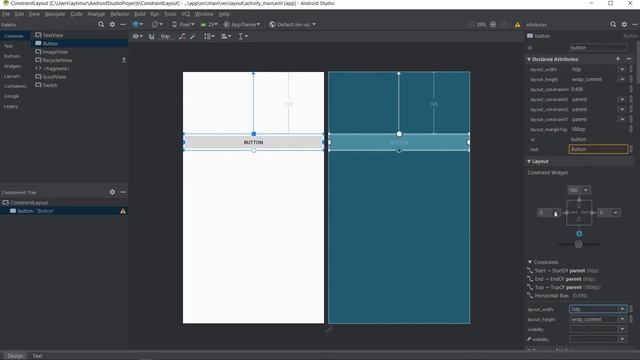Open layout_width 0dp combo box
This screenshot has width=640, height=360.
pos(598,309)
